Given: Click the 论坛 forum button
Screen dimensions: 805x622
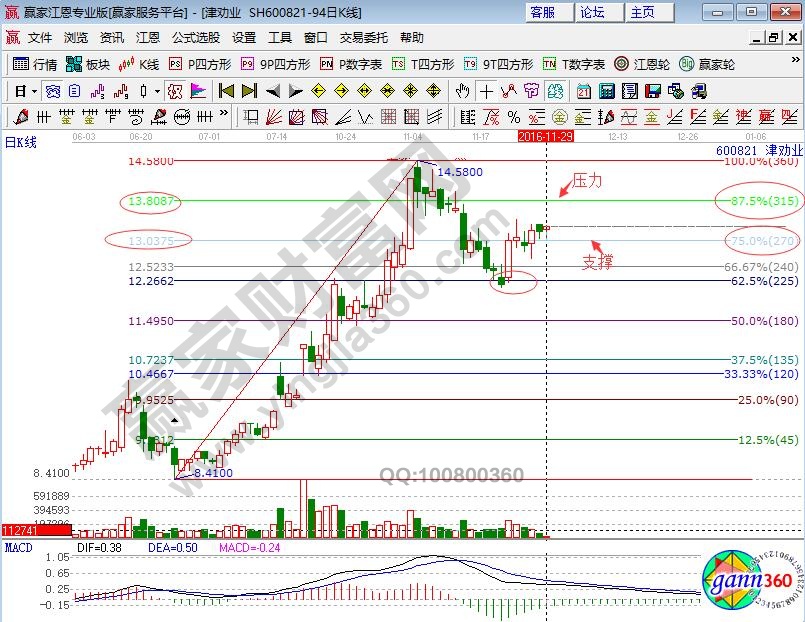Looking at the screenshot, I should click(593, 12).
